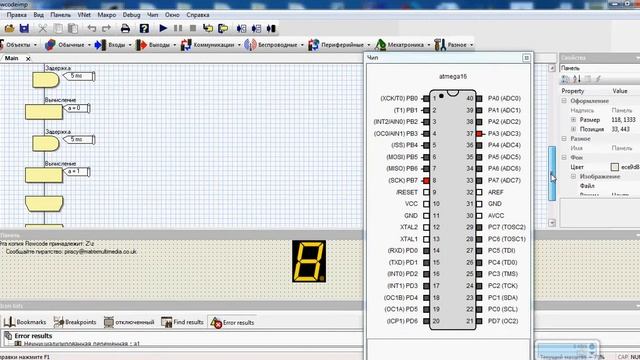Click the Выходы outputs icon
Viewport: 640px width, 360px height.
[x=141, y=44]
